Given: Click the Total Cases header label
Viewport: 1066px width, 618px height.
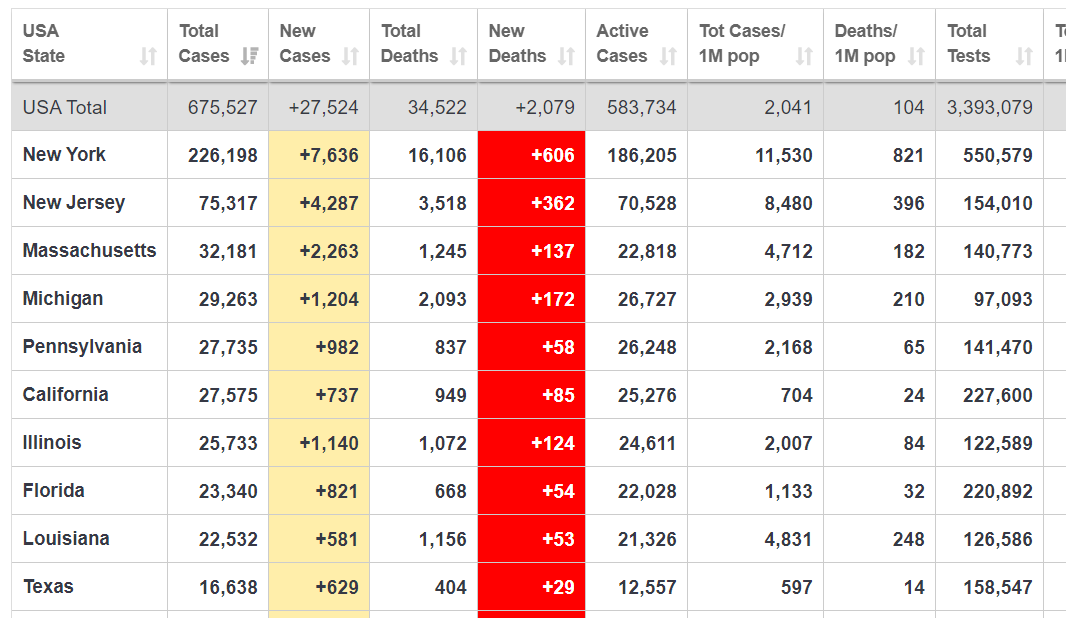Looking at the screenshot, I should [x=204, y=44].
